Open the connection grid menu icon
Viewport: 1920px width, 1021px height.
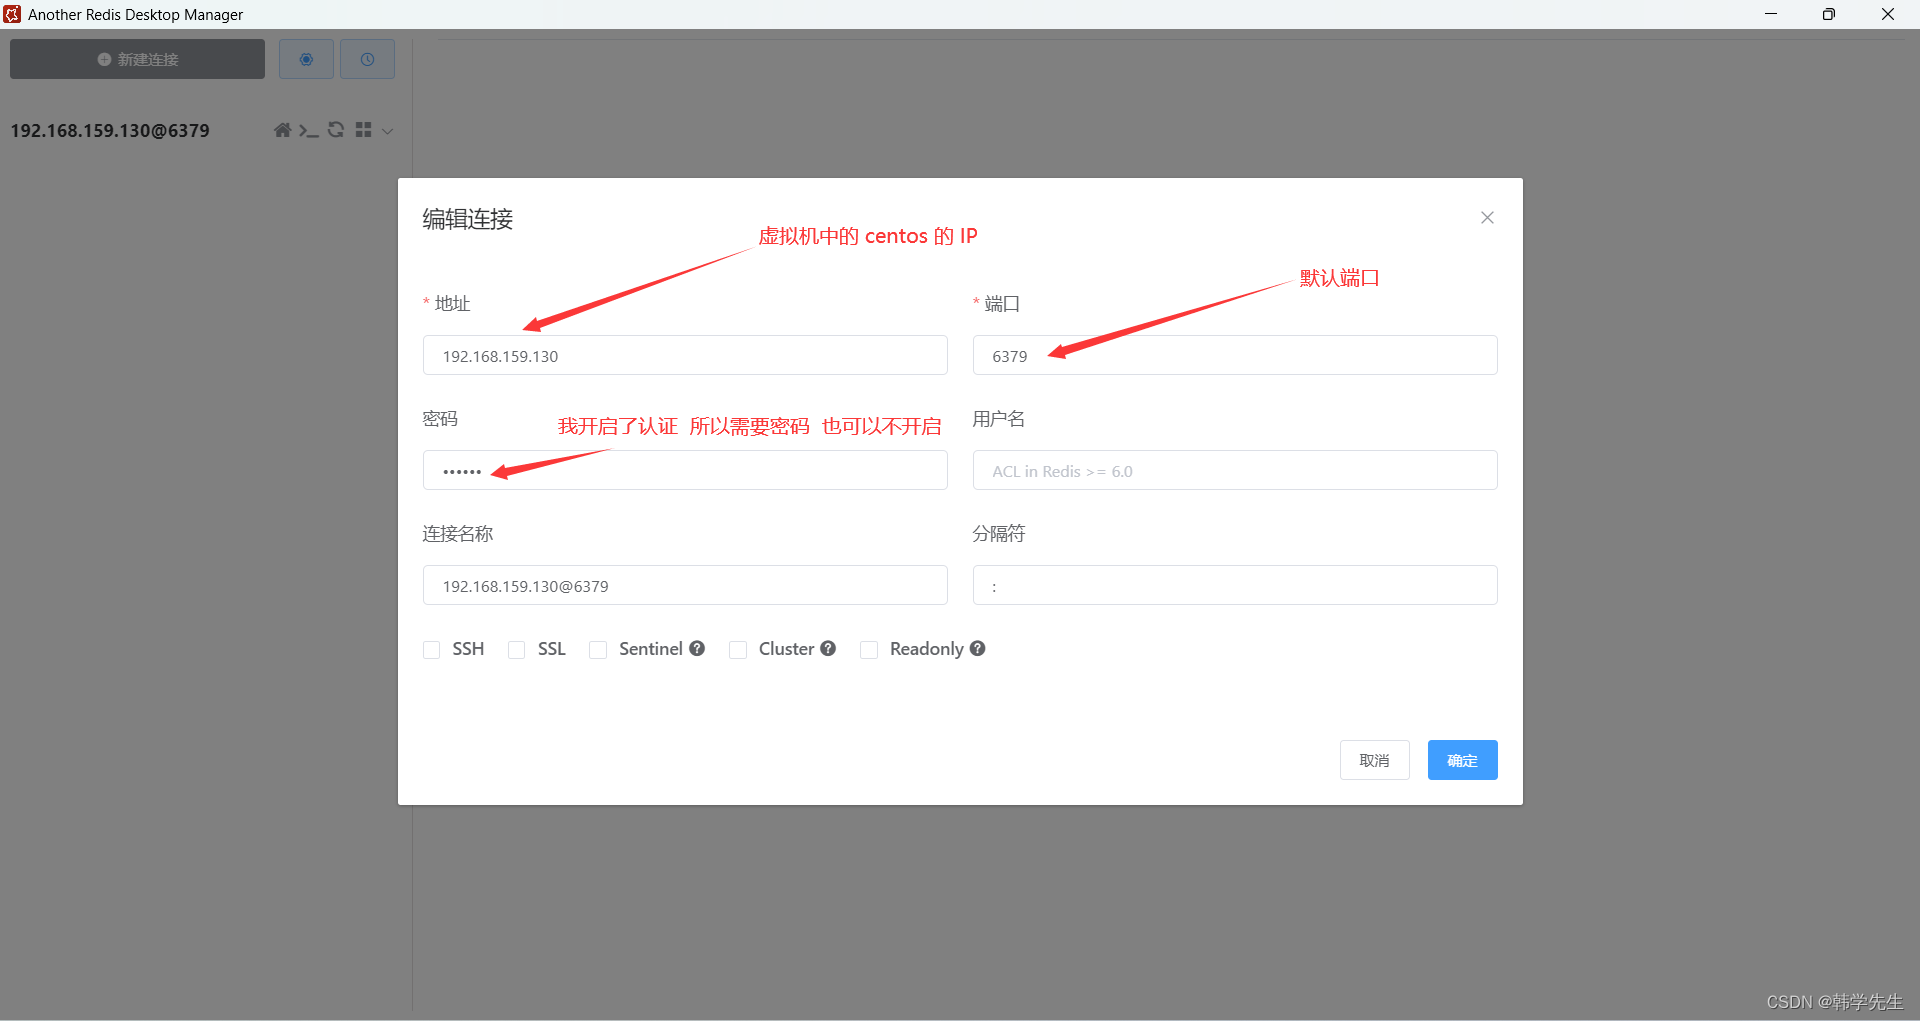pos(363,130)
